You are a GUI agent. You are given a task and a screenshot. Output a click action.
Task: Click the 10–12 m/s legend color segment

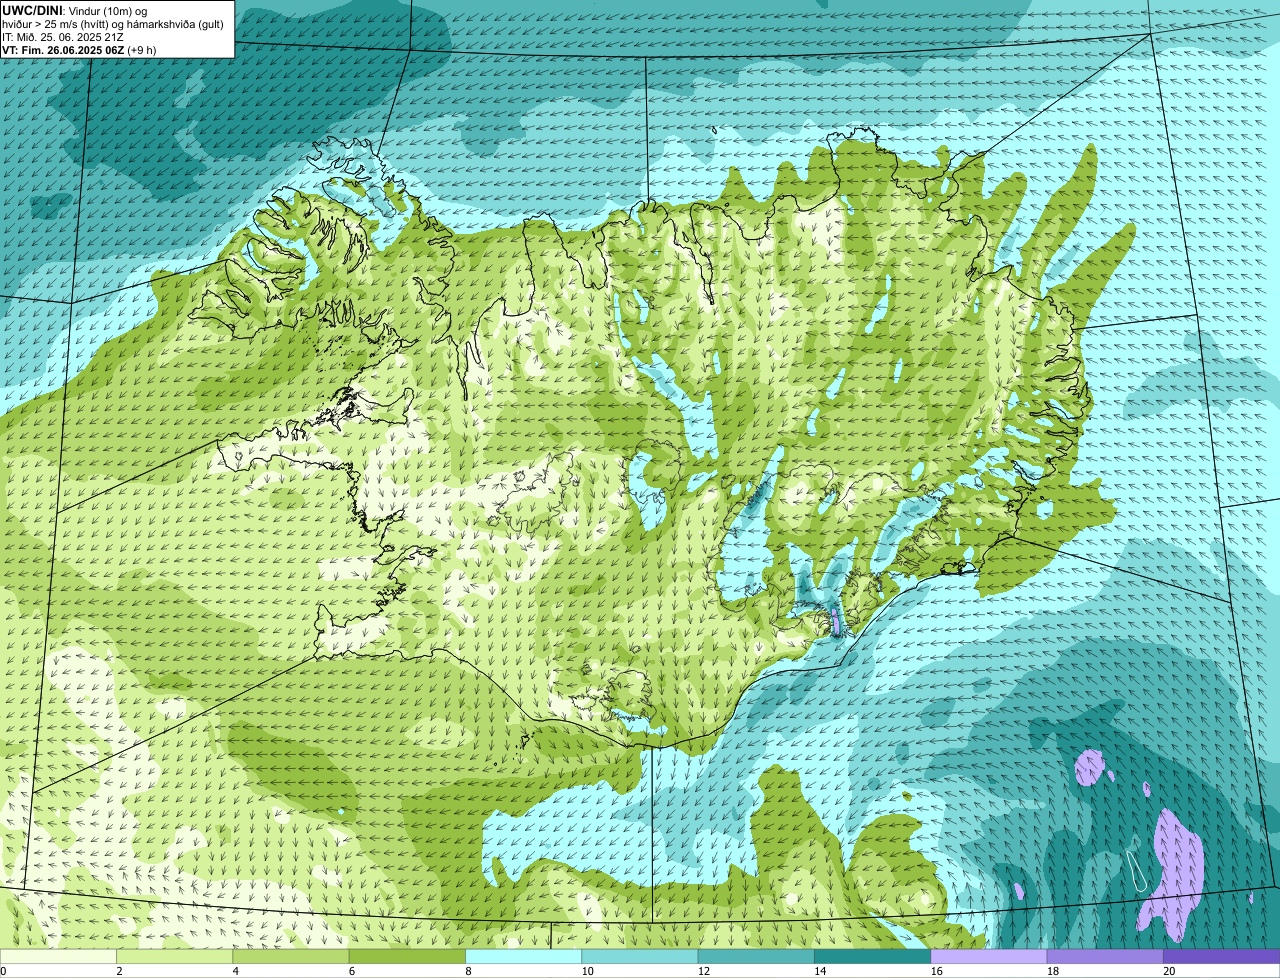click(640, 956)
